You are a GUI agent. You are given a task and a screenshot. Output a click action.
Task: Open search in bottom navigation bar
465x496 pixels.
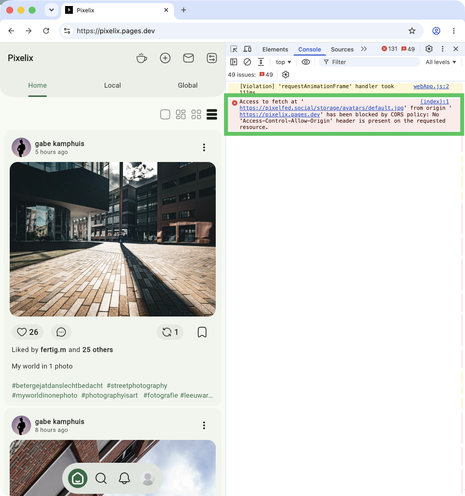101,479
